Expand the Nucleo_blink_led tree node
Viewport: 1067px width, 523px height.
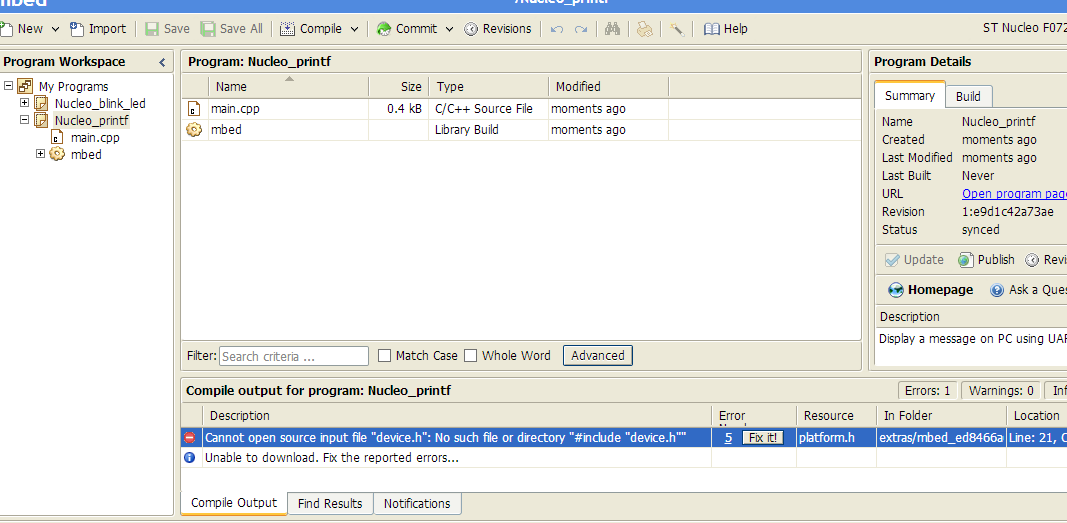[x=24, y=103]
